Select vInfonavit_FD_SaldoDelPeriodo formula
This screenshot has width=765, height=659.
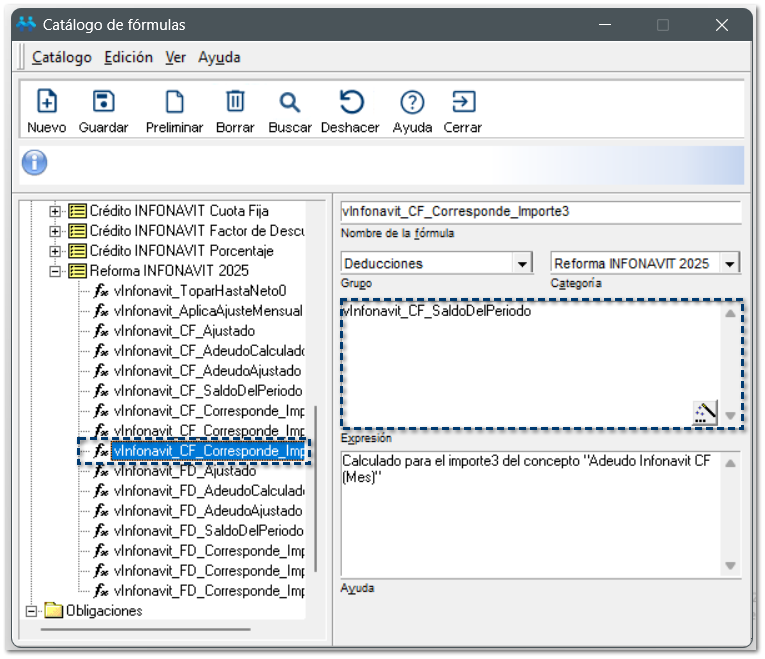point(207,531)
